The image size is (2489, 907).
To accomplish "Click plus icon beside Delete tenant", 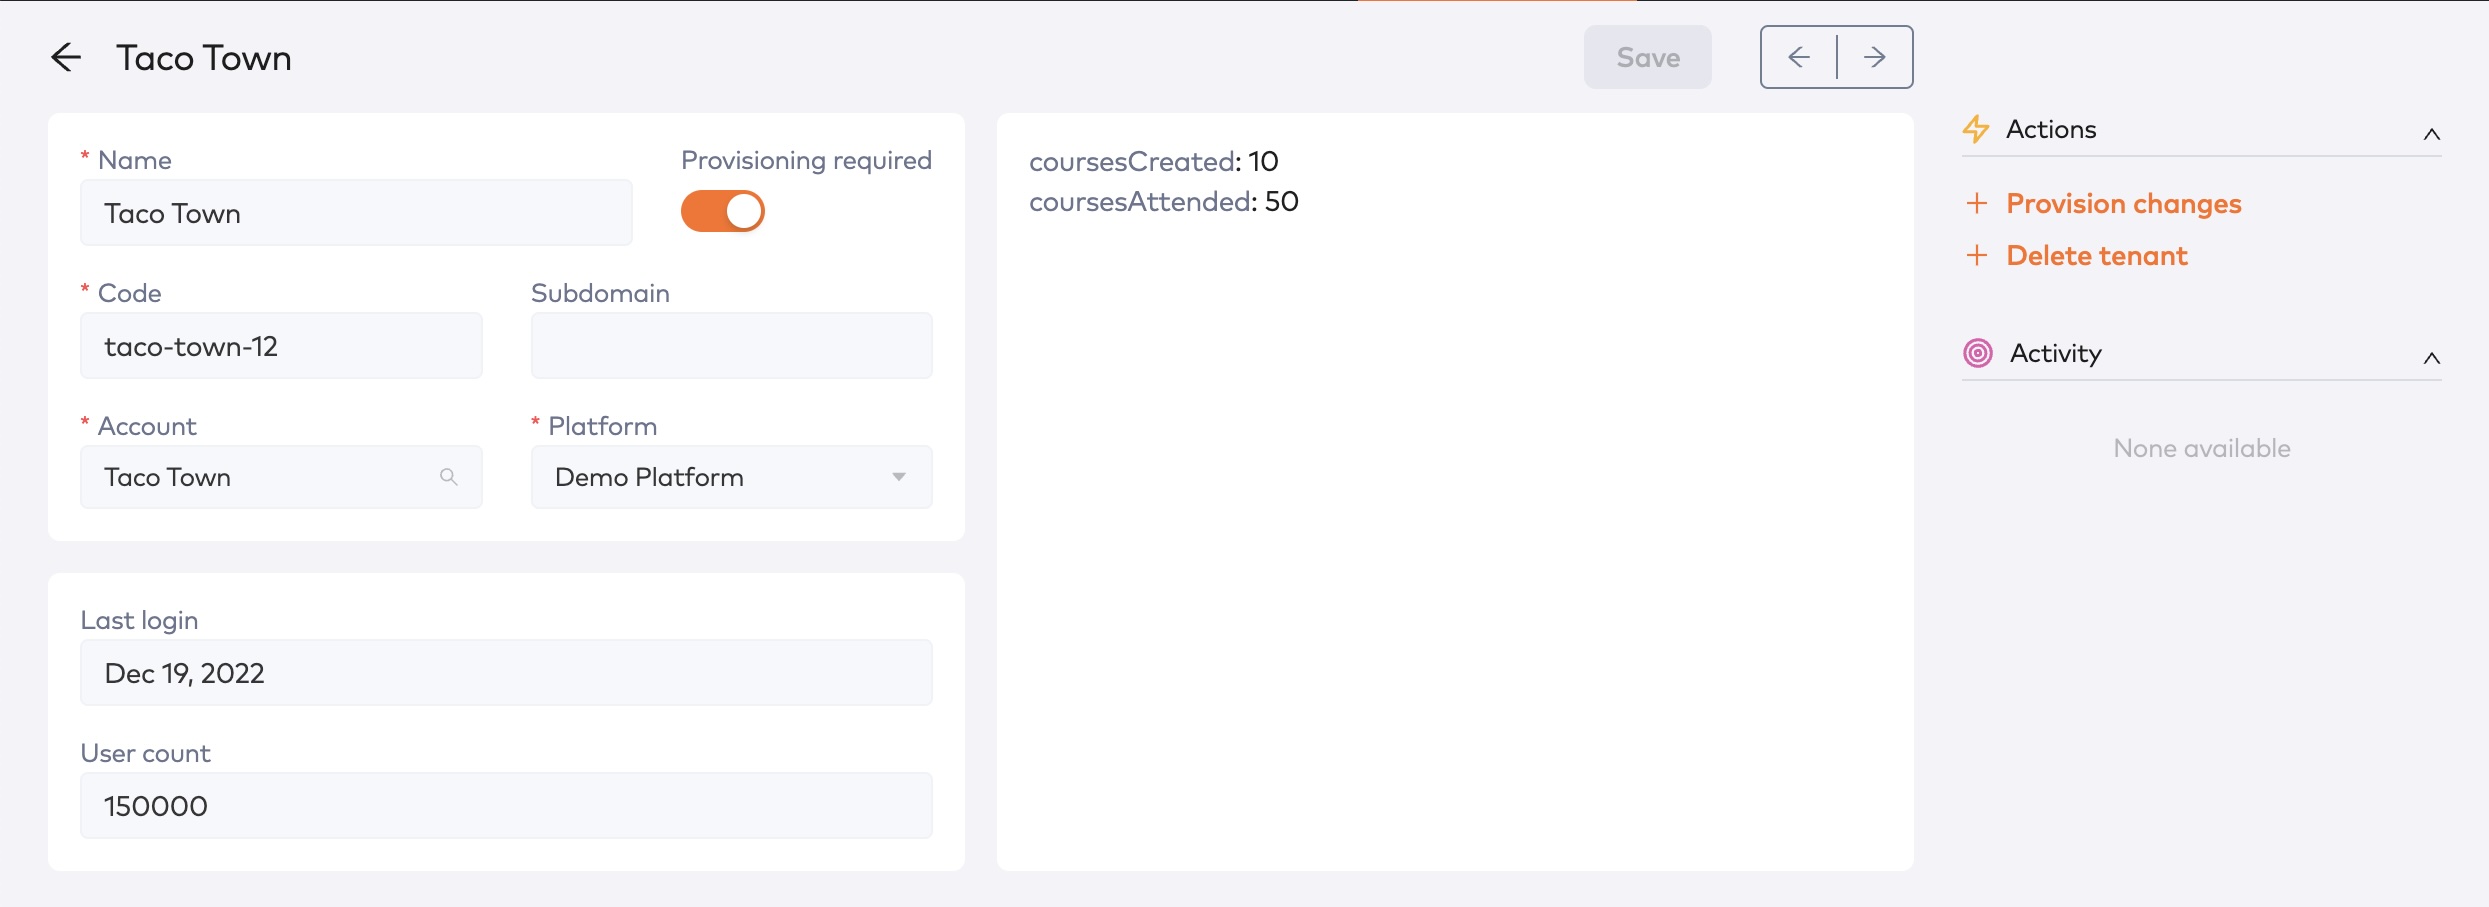I will pos(1976,256).
